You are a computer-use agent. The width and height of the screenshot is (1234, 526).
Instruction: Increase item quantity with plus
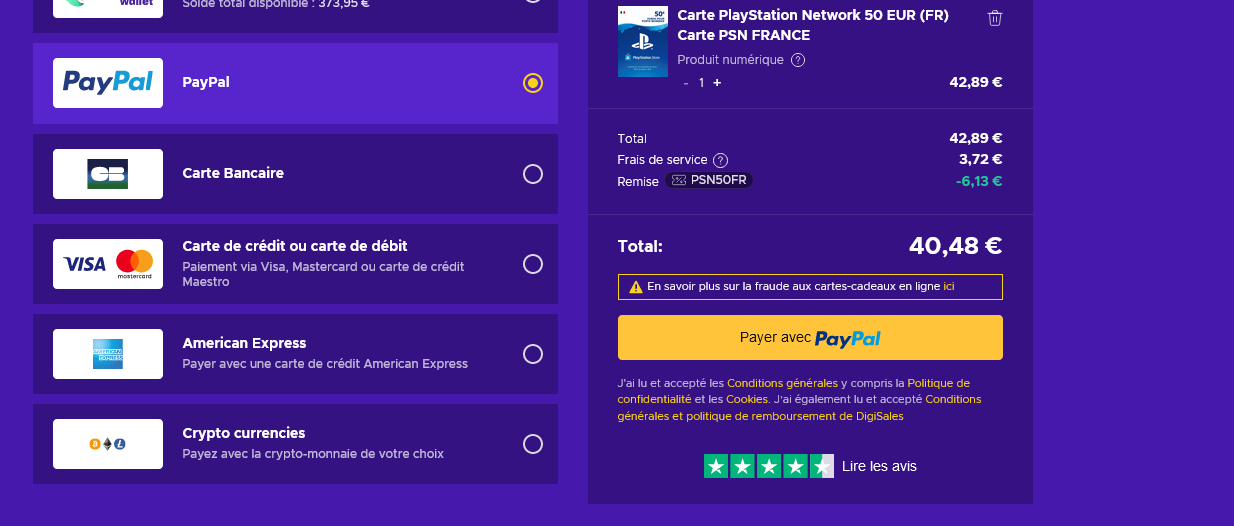[717, 83]
